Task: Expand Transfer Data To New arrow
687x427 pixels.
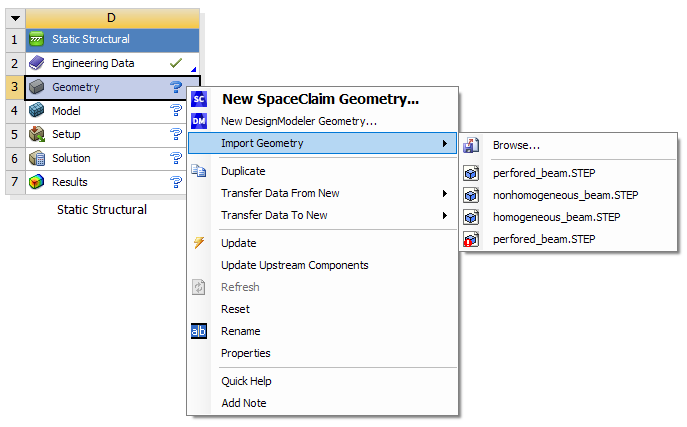Action: [x=445, y=215]
